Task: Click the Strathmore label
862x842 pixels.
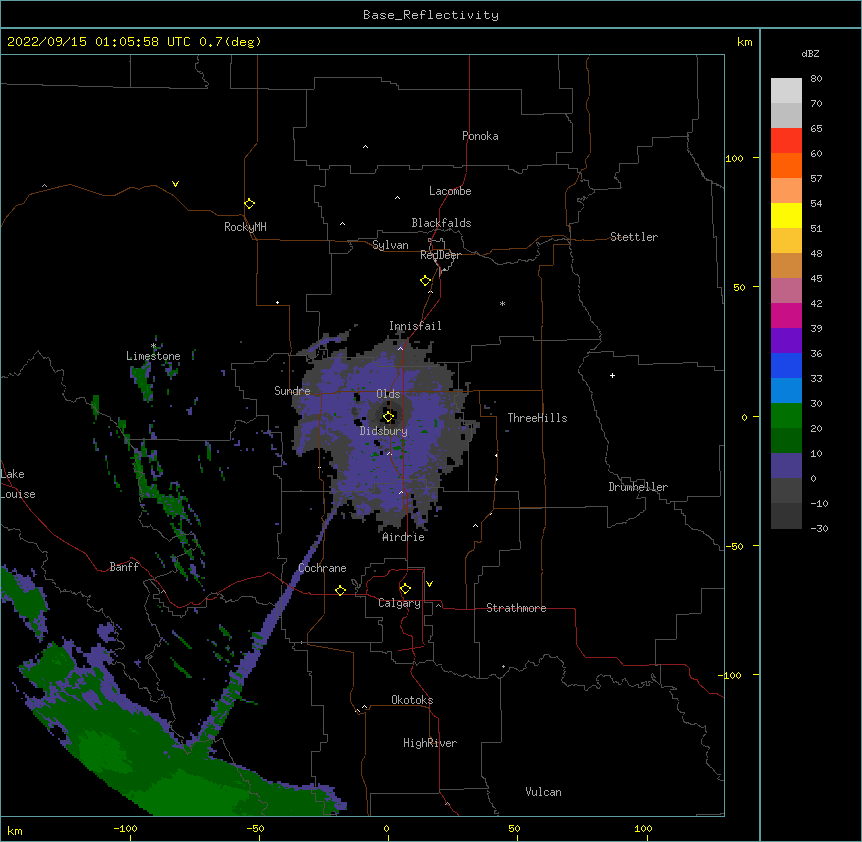Action: point(516,608)
